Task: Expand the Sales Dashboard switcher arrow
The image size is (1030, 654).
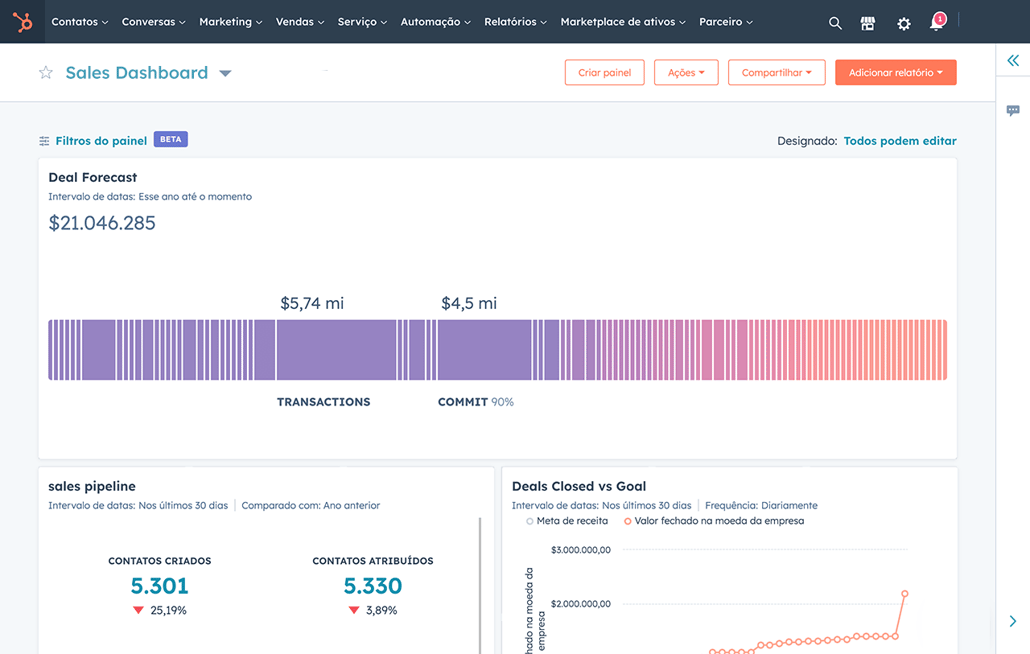Action: click(x=225, y=73)
